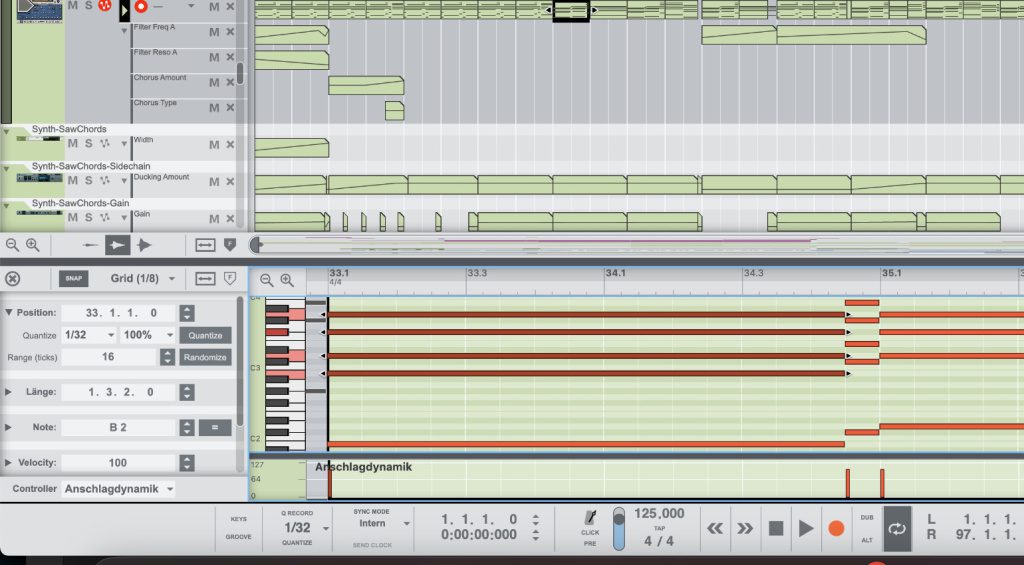Image resolution: width=1024 pixels, height=565 pixels.
Task: Click the 34.1 ruler marker
Action: [x=615, y=273]
